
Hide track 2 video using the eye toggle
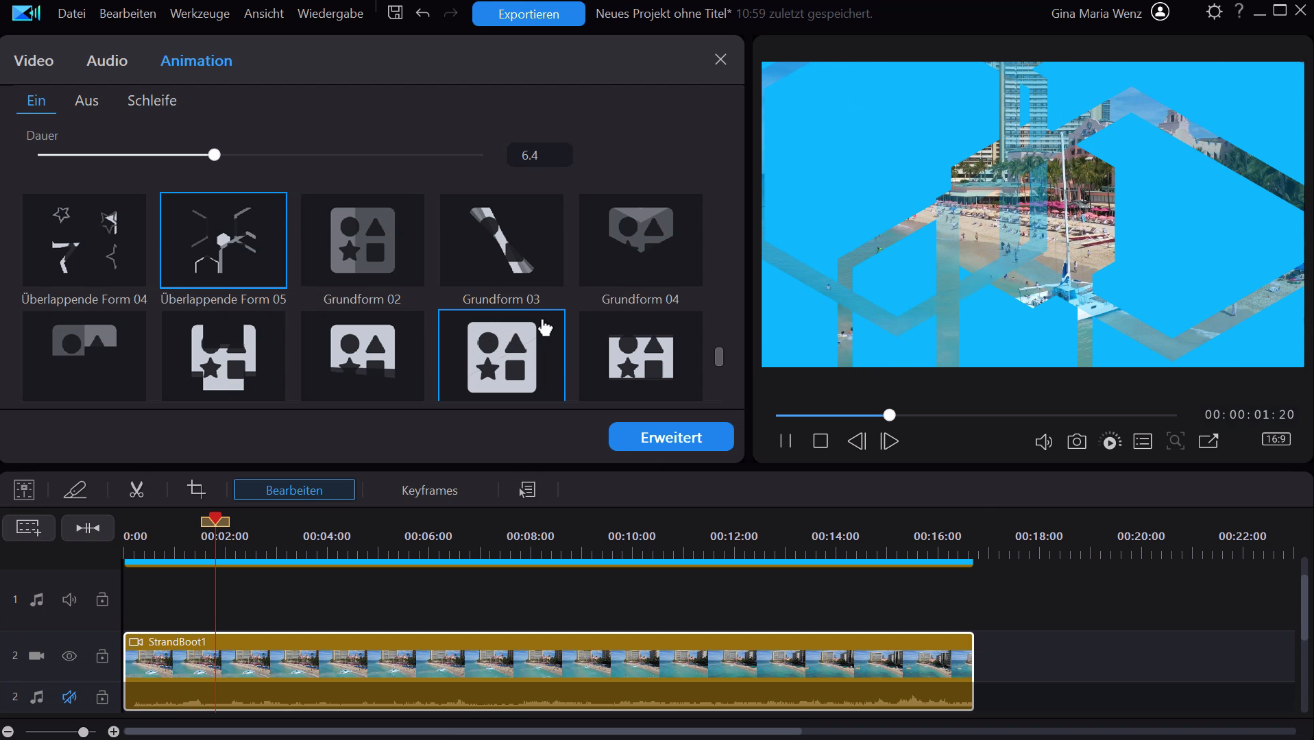(68, 656)
